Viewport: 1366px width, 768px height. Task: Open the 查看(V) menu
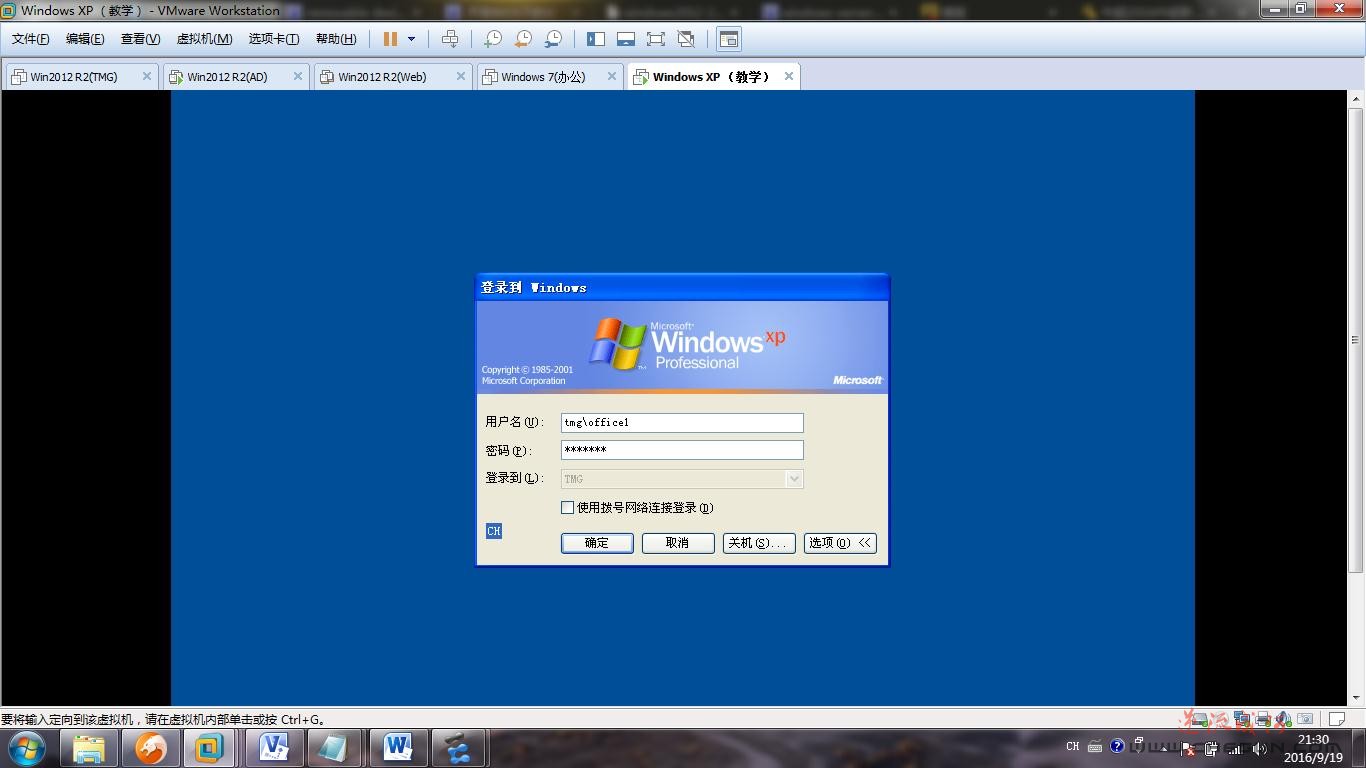140,39
